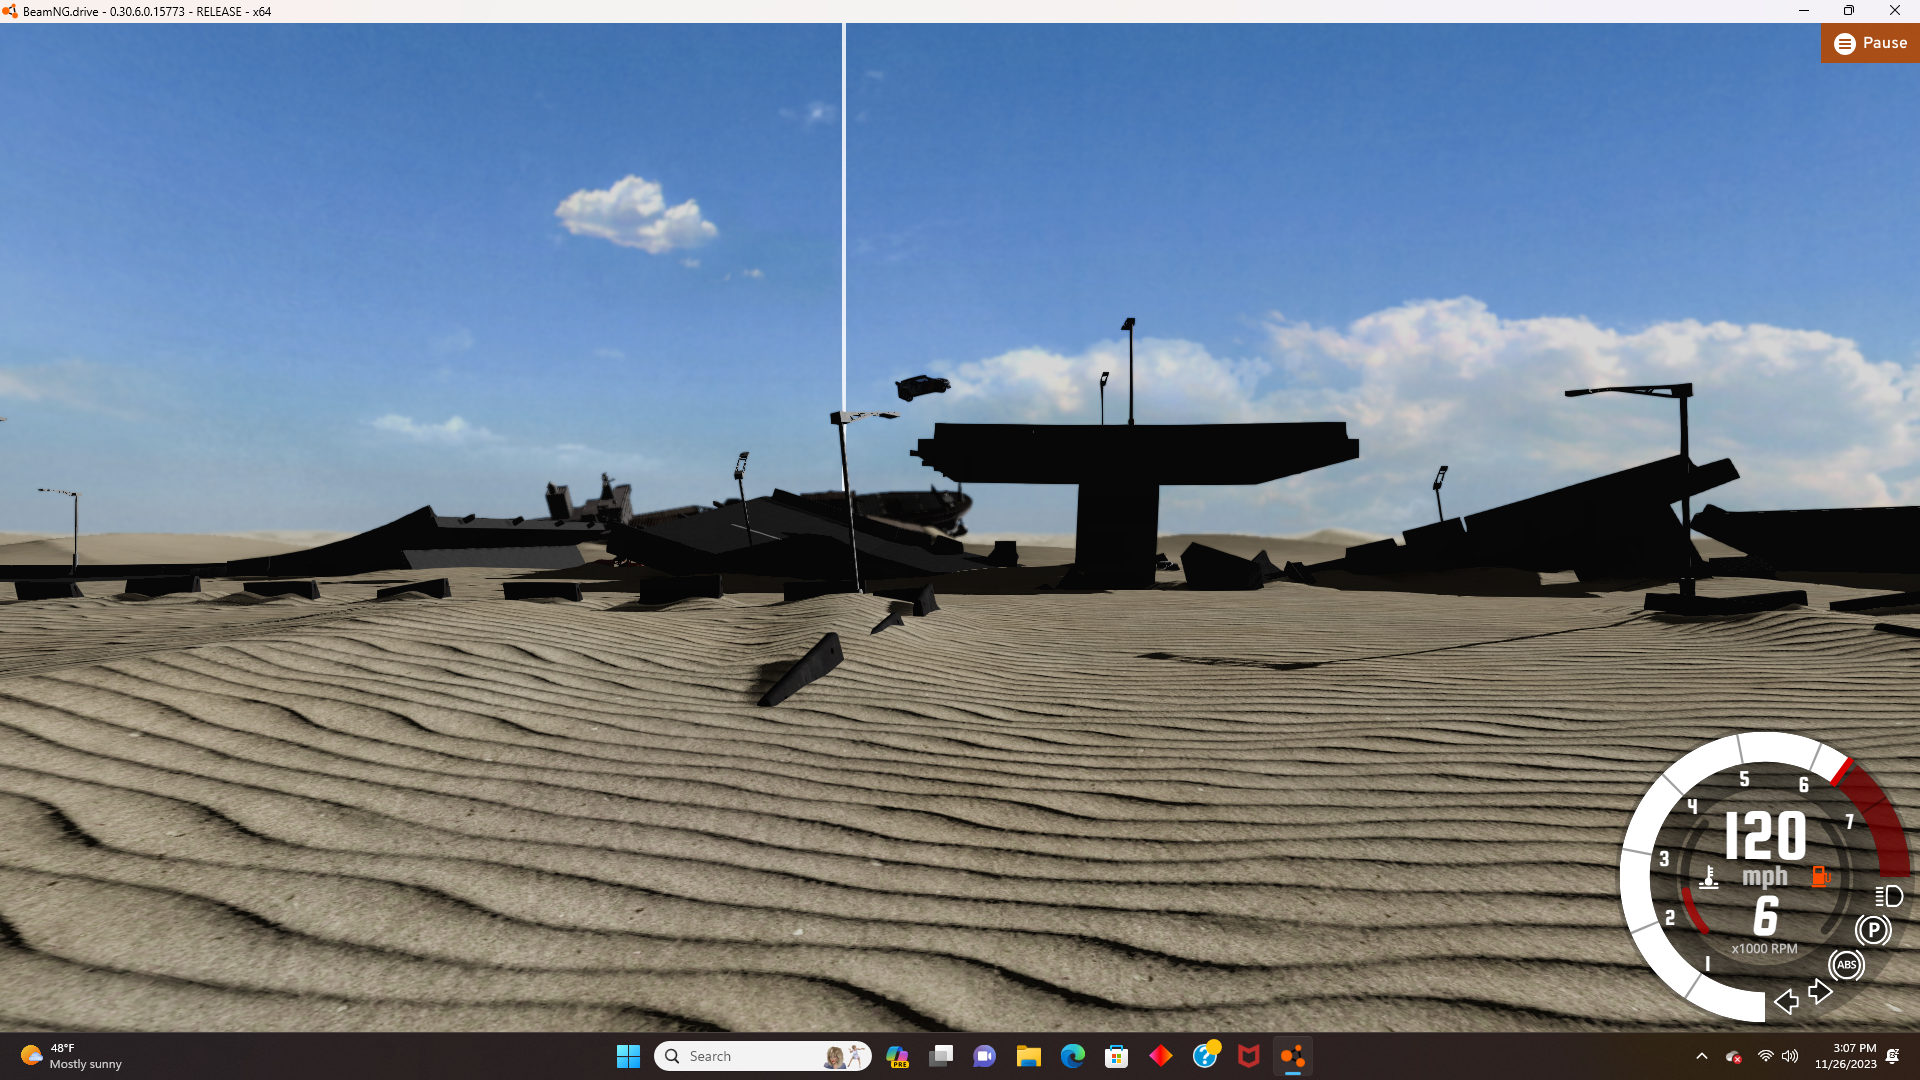
Task: Toggle the parking brake indicator
Action: coord(1873,930)
